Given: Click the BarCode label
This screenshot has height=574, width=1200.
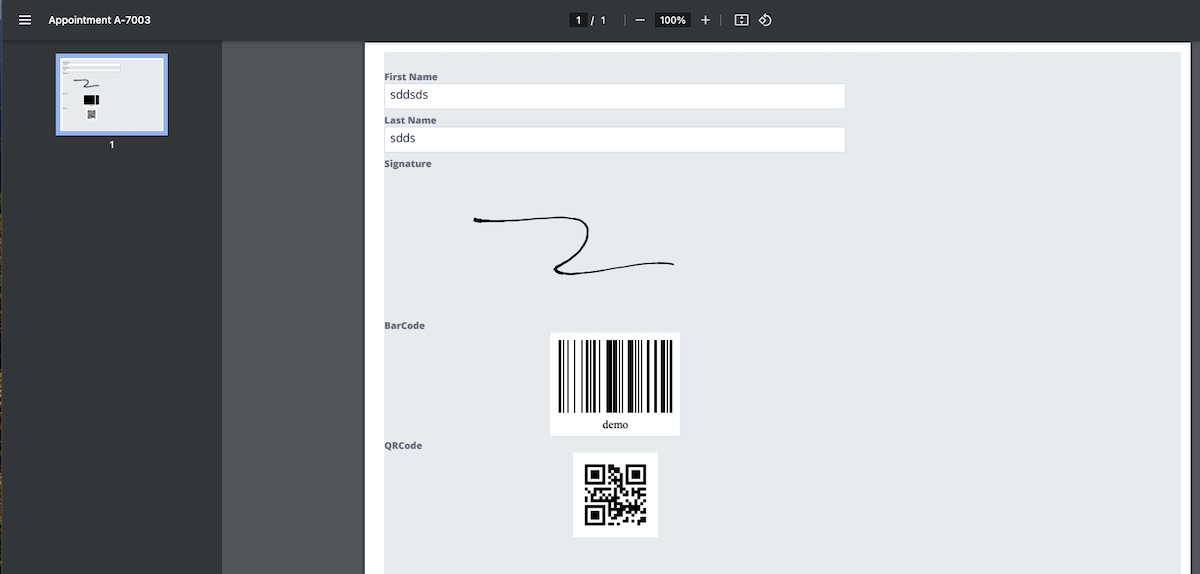Looking at the screenshot, I should coord(404,326).
